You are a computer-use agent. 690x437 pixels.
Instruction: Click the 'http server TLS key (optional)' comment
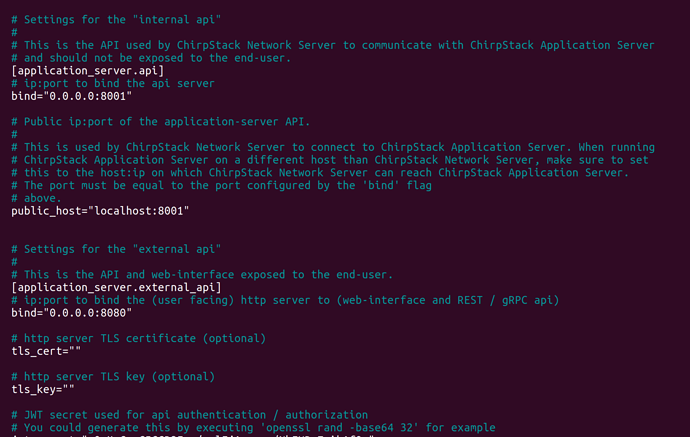coord(113,377)
